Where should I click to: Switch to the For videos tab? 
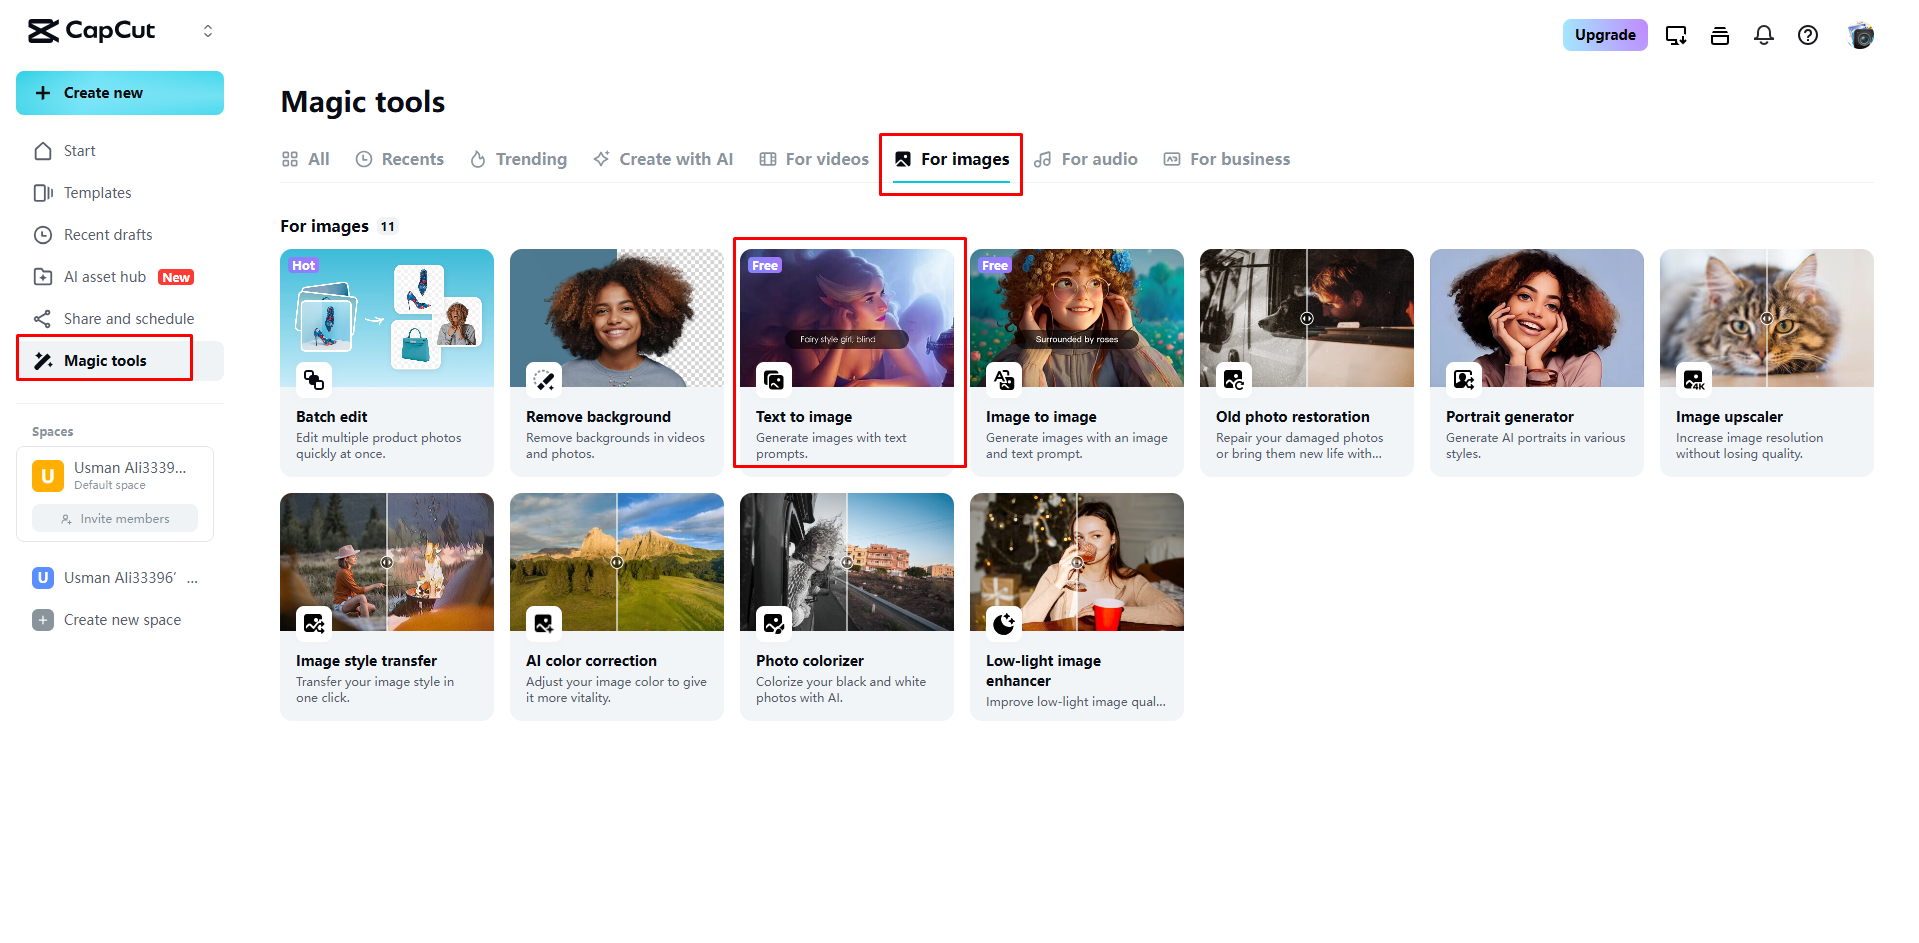point(814,159)
